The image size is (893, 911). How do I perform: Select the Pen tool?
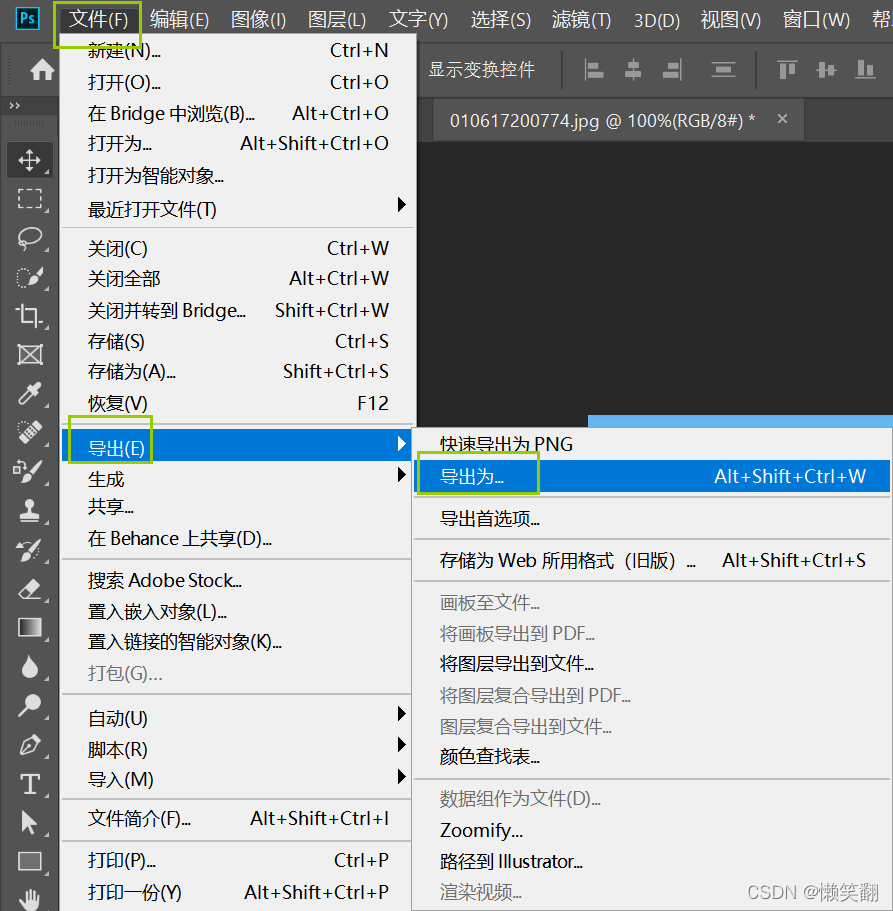tap(30, 745)
